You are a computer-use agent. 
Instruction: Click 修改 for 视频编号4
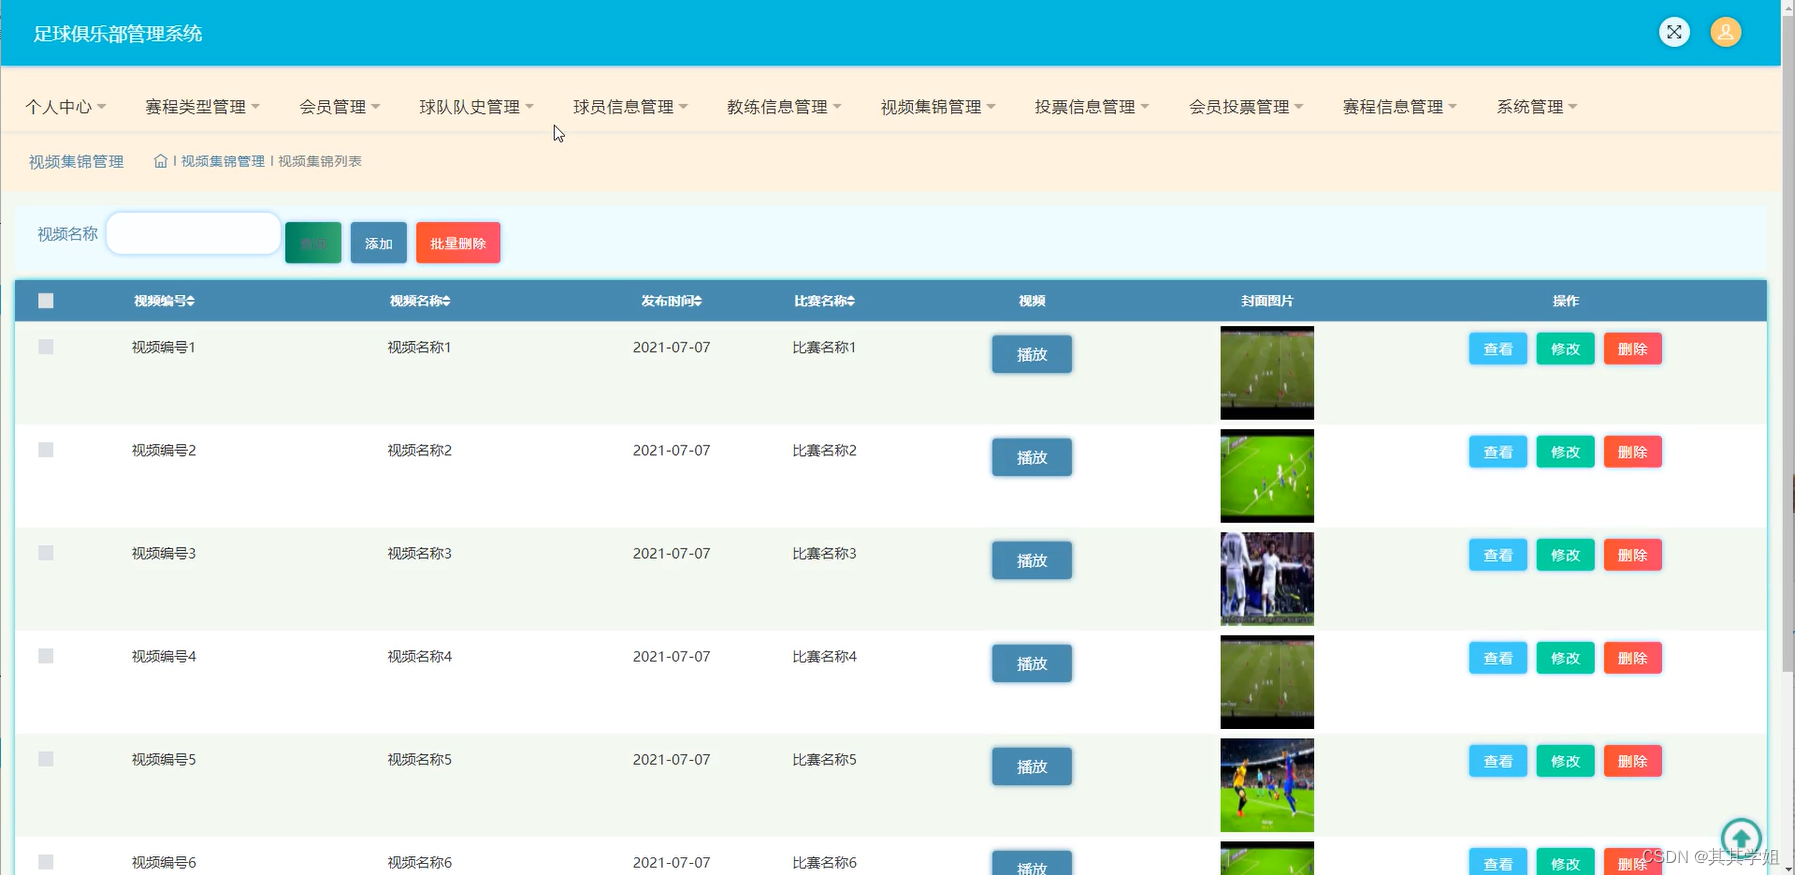click(1565, 658)
